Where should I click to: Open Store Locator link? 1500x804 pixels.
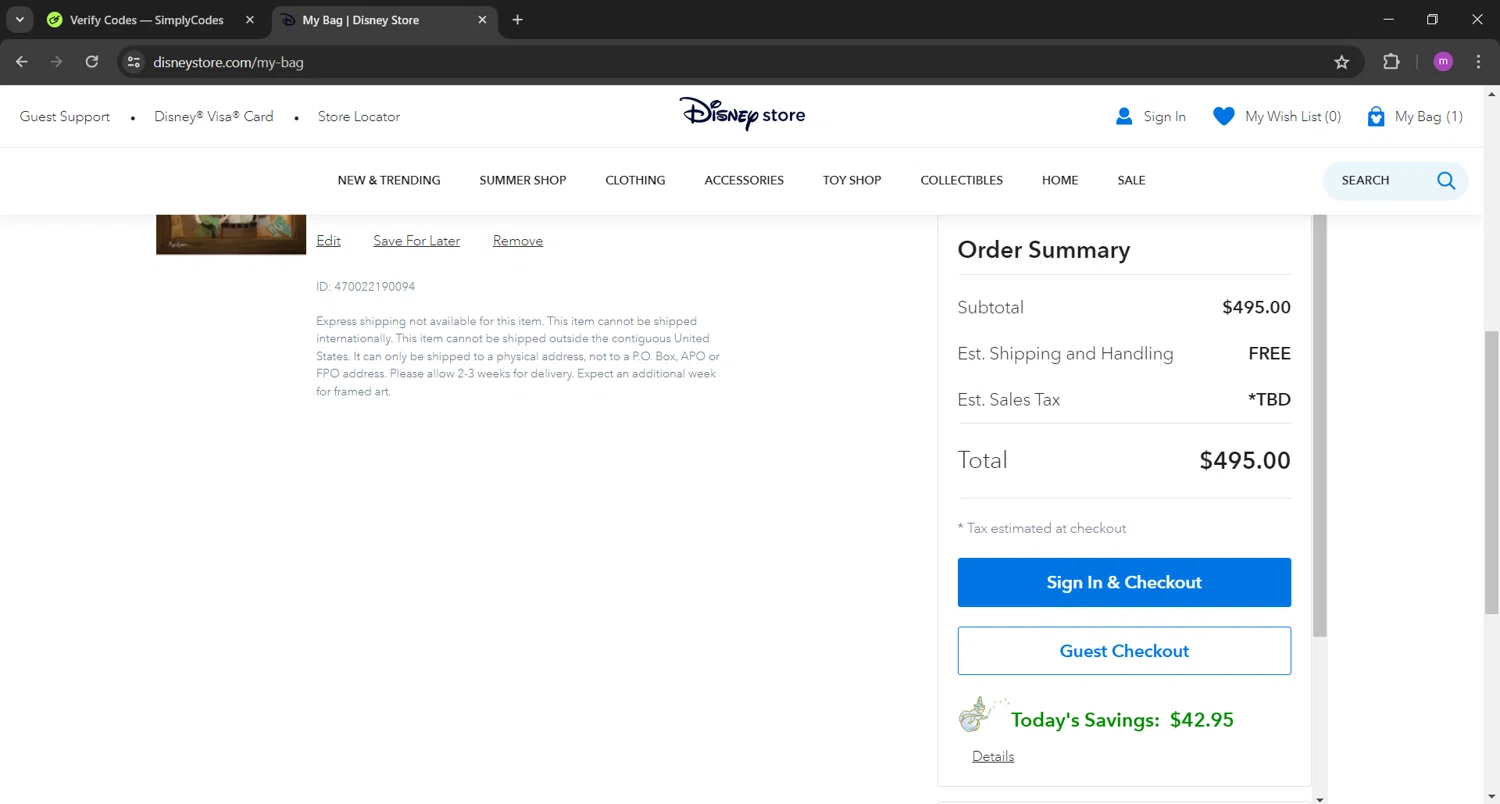[359, 116]
